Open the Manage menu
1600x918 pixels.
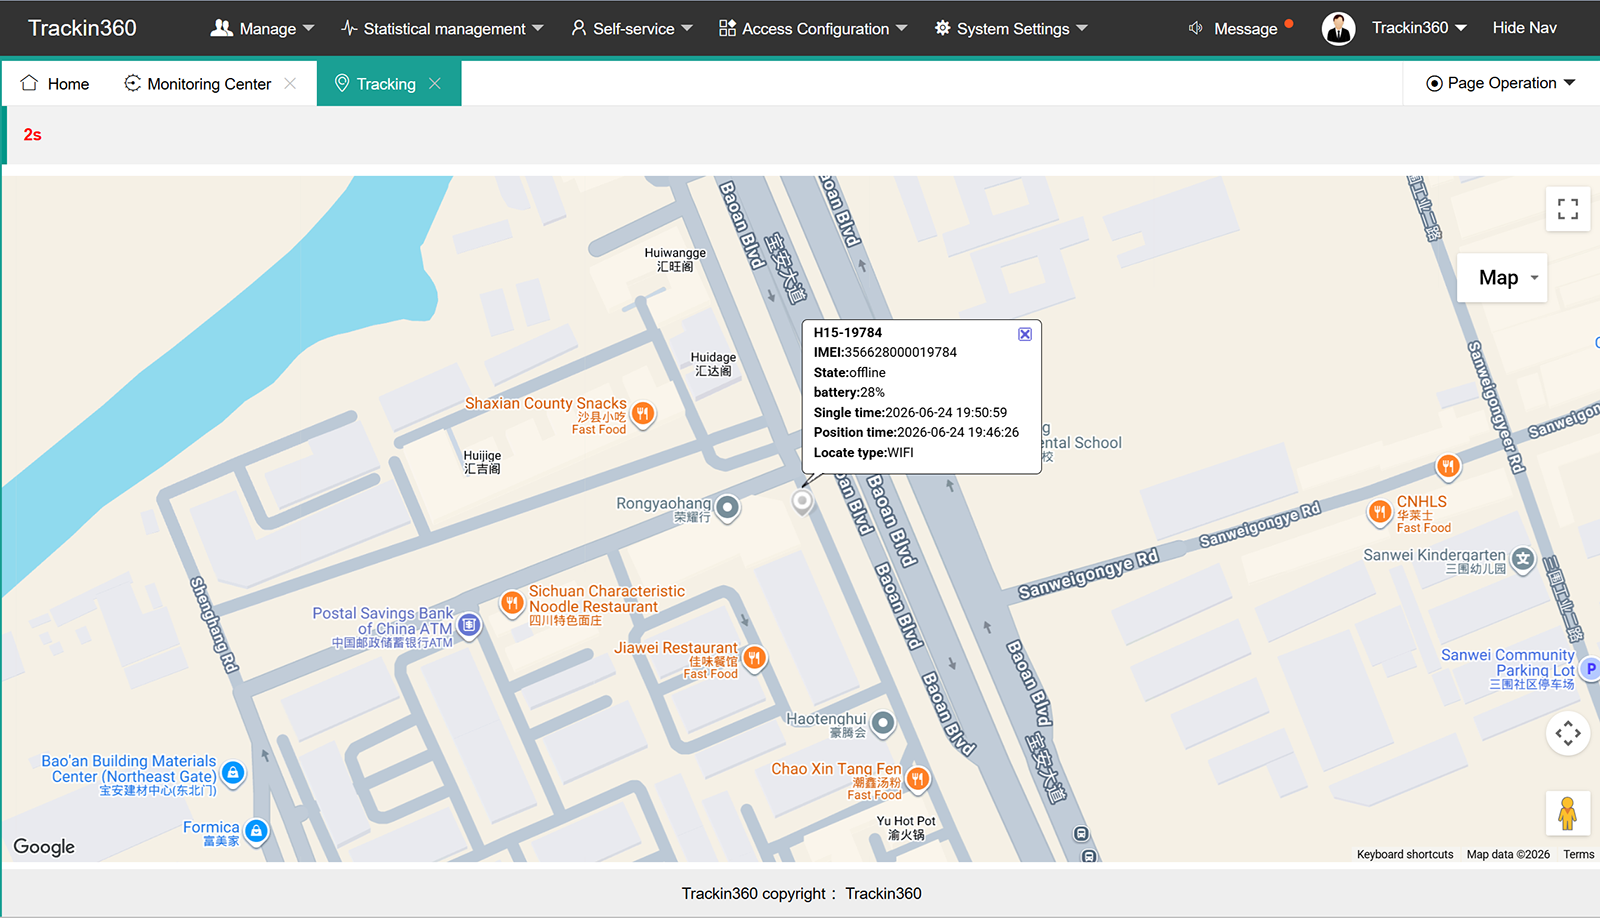click(262, 28)
